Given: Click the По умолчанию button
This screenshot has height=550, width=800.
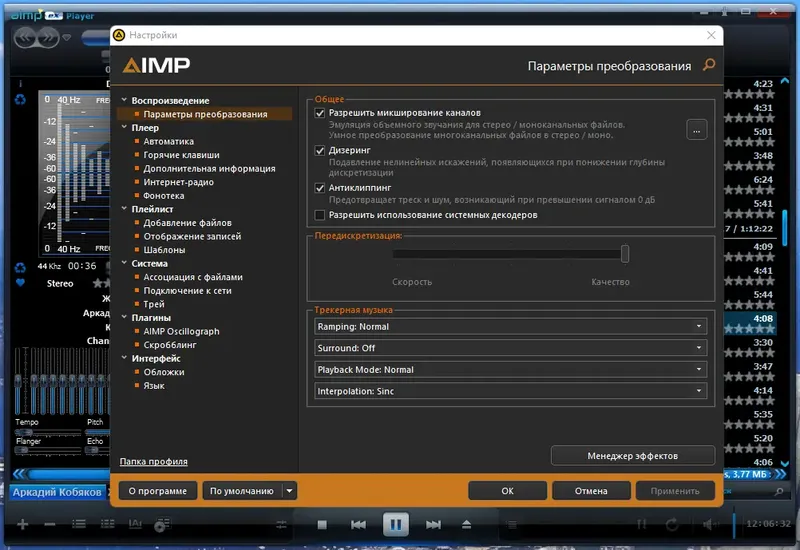Looking at the screenshot, I should tap(242, 491).
